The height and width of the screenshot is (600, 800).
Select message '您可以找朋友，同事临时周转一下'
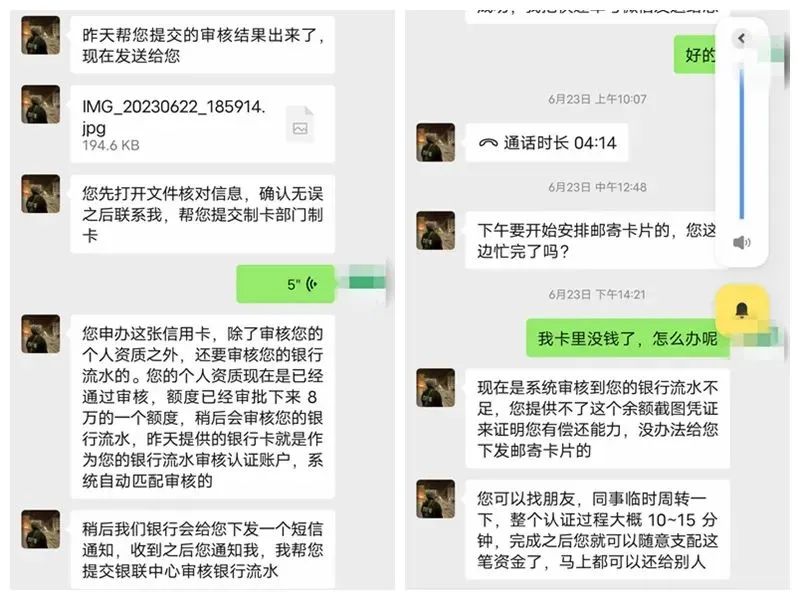tap(597, 530)
